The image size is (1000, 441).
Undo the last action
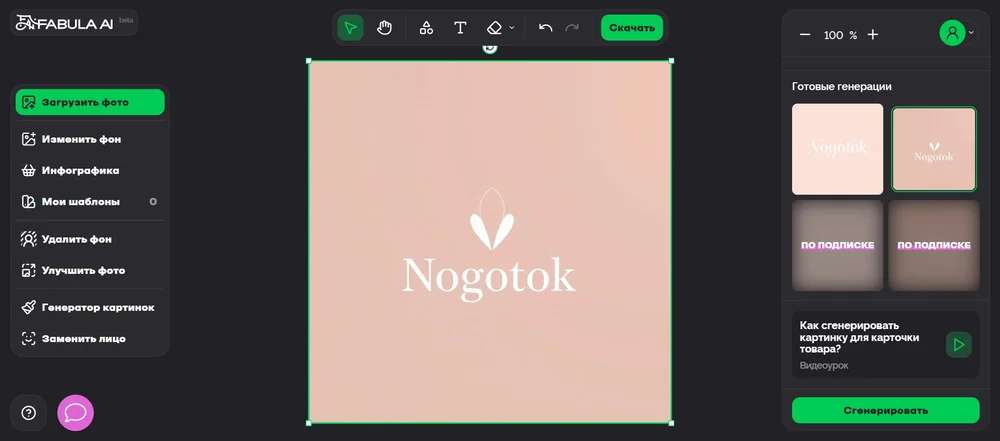[x=545, y=28]
